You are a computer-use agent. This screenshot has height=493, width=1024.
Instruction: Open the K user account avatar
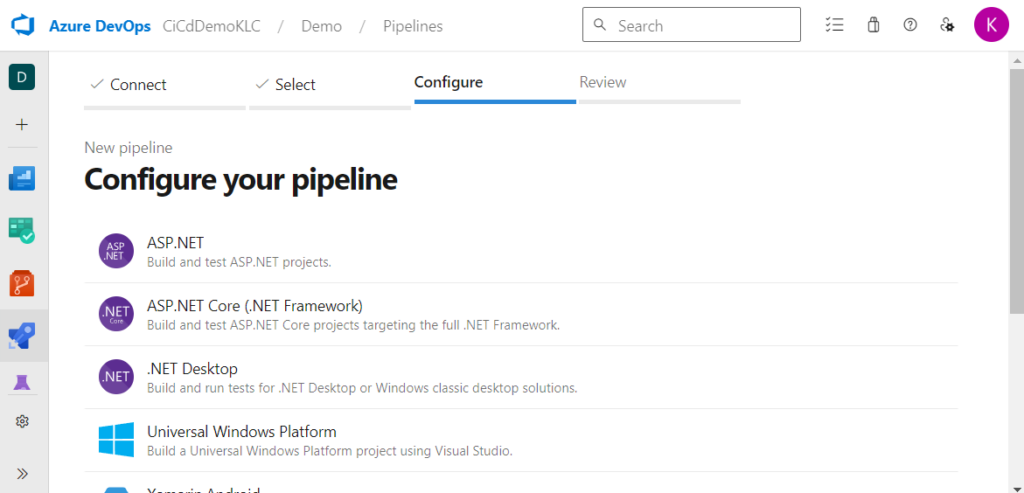pyautogui.click(x=991, y=25)
